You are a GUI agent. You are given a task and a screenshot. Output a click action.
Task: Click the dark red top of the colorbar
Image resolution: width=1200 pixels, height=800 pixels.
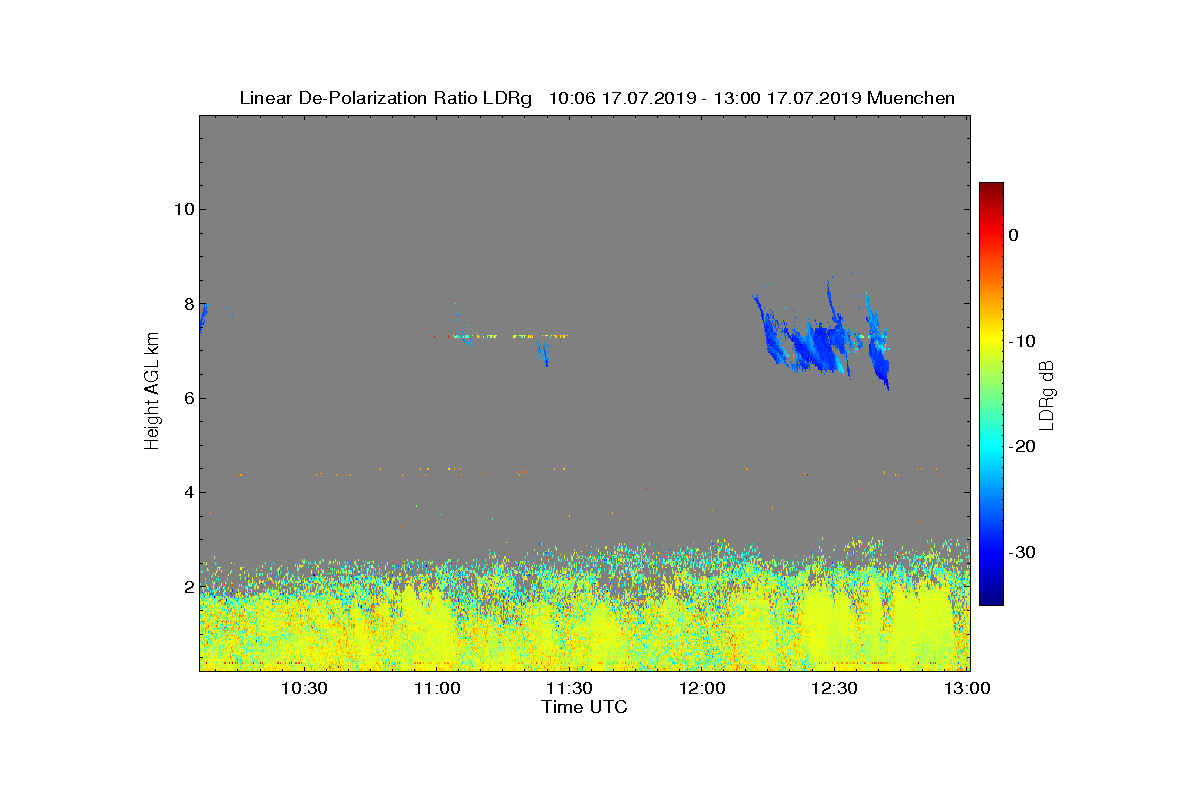click(991, 188)
